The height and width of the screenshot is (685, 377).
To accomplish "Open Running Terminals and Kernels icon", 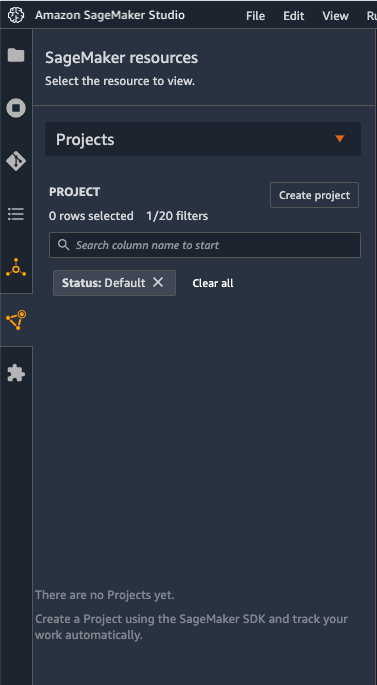I will coord(16,108).
